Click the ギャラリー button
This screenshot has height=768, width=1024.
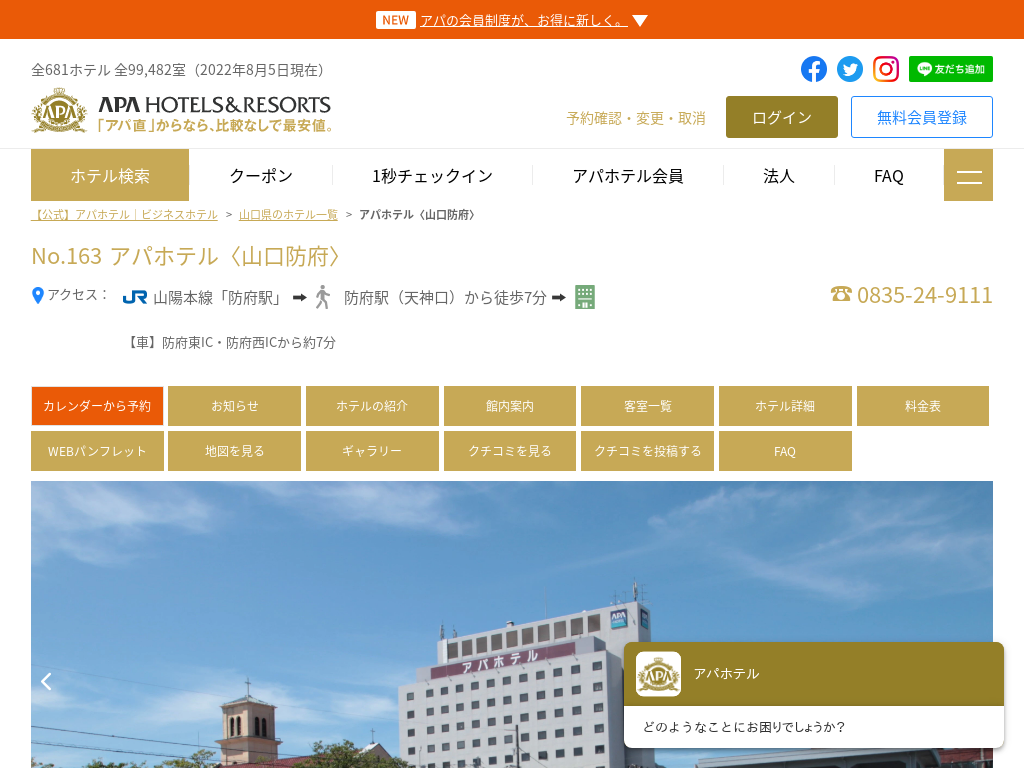point(372,451)
